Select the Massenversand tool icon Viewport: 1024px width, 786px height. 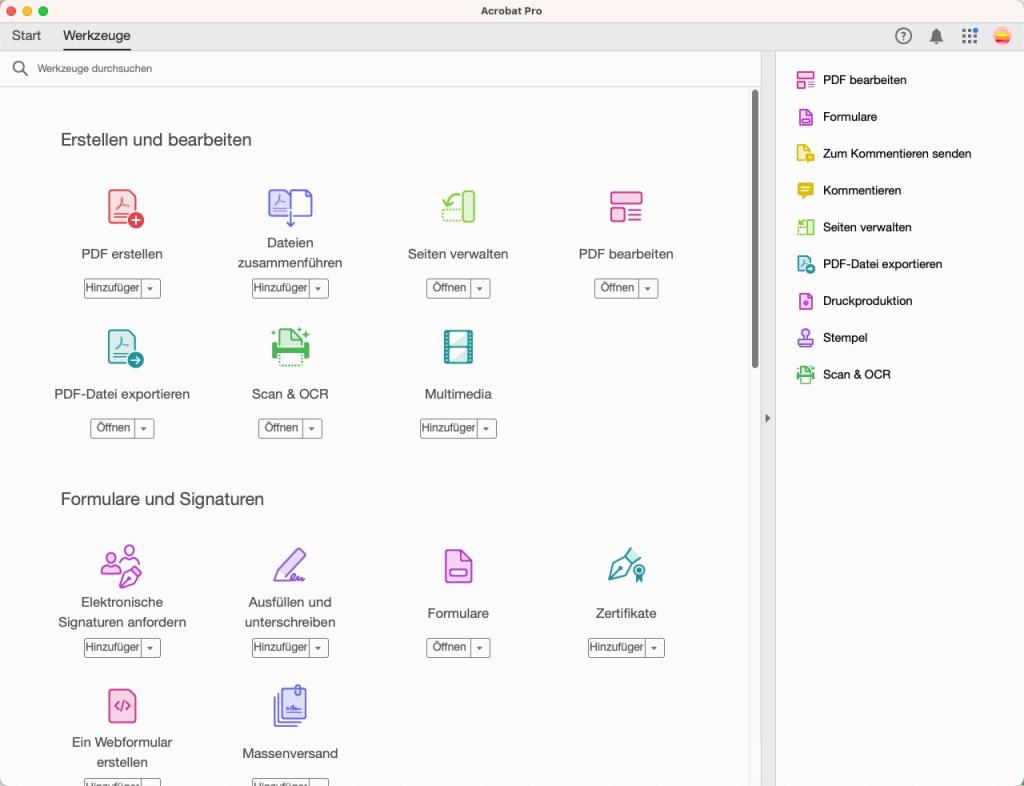pyautogui.click(x=289, y=705)
